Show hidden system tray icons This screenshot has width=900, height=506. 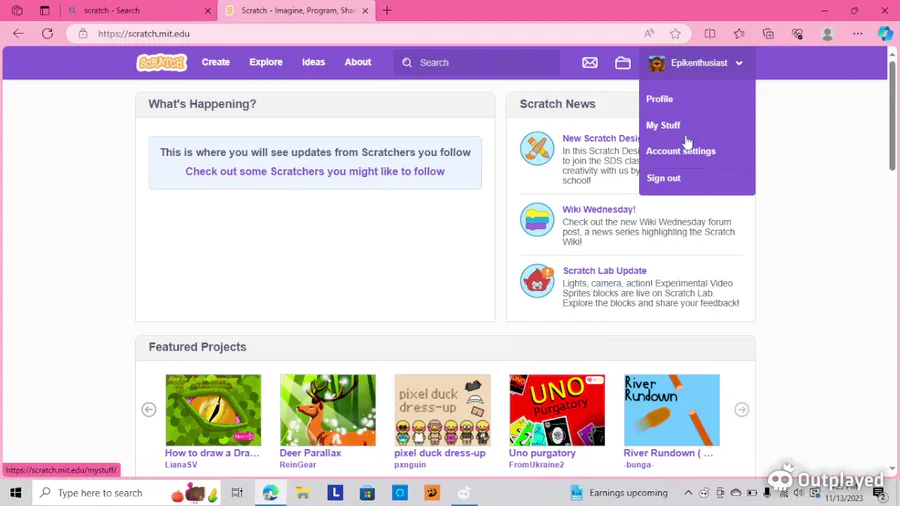point(688,493)
